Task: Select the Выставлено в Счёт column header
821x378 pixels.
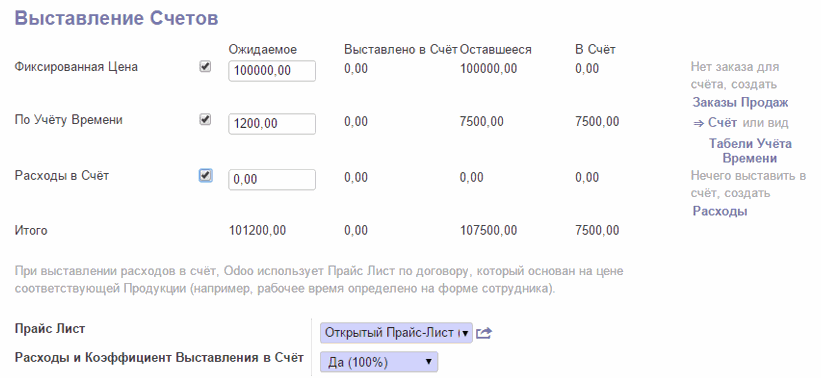Action: coord(401,50)
